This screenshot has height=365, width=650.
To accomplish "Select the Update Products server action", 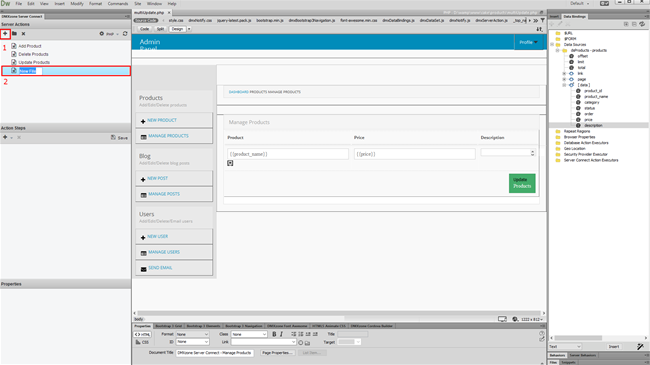I will pyautogui.click(x=34, y=62).
